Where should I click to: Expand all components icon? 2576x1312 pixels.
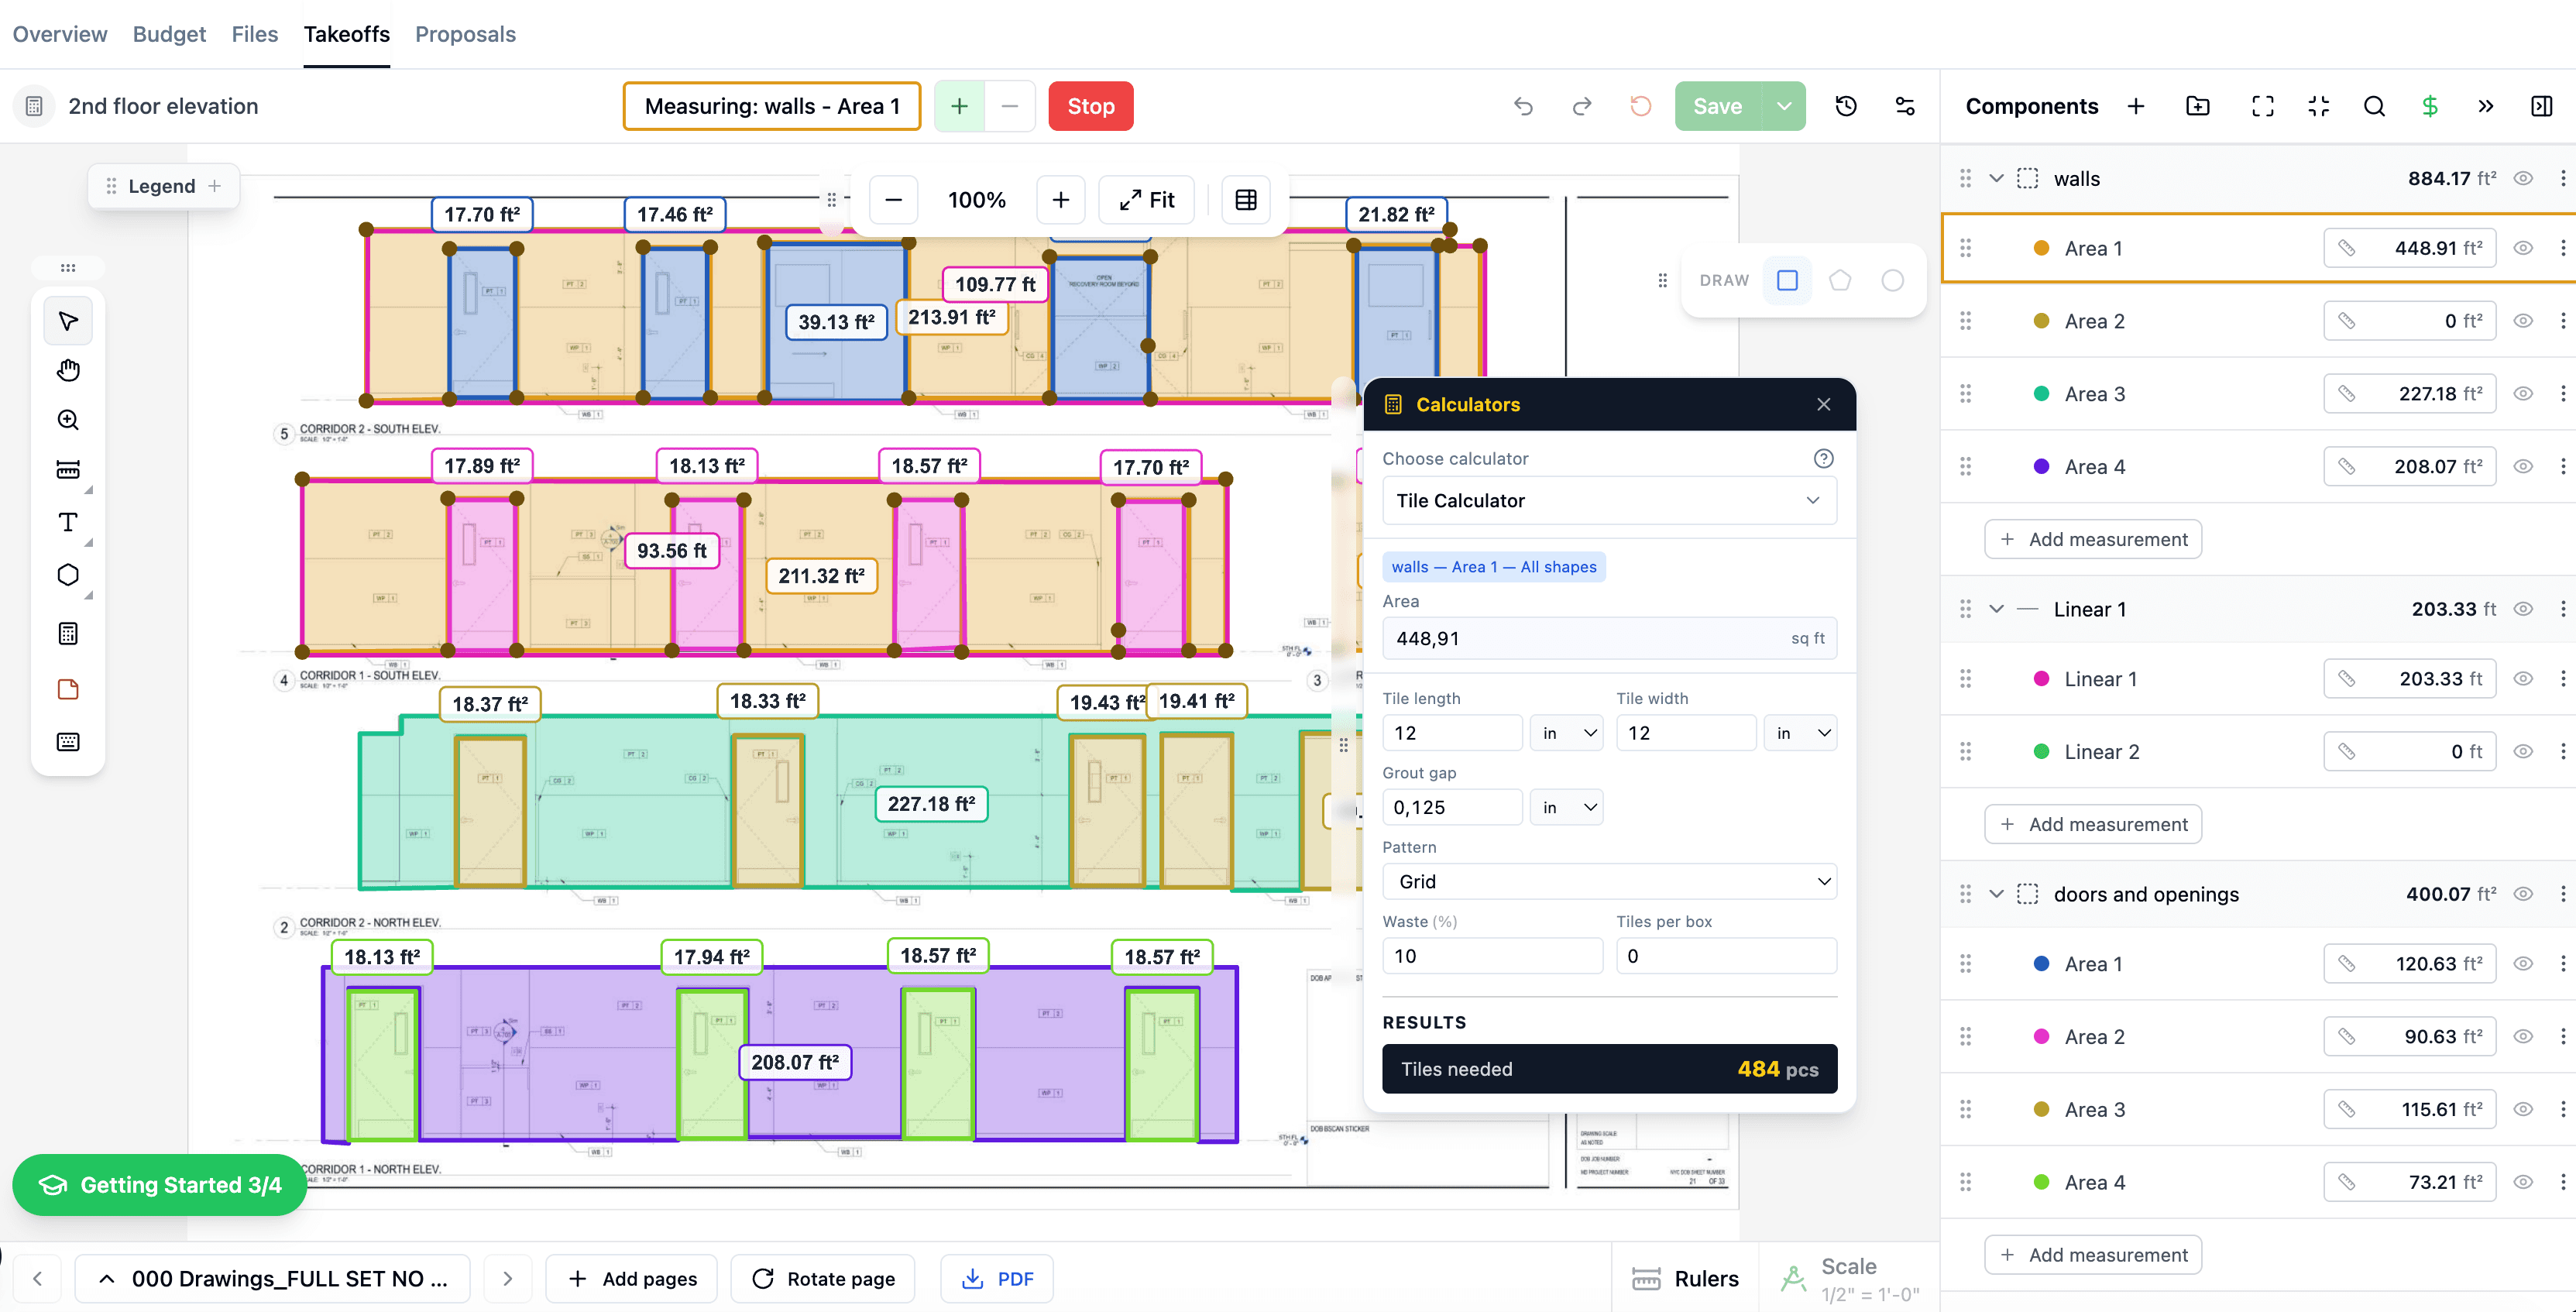coord(2263,106)
